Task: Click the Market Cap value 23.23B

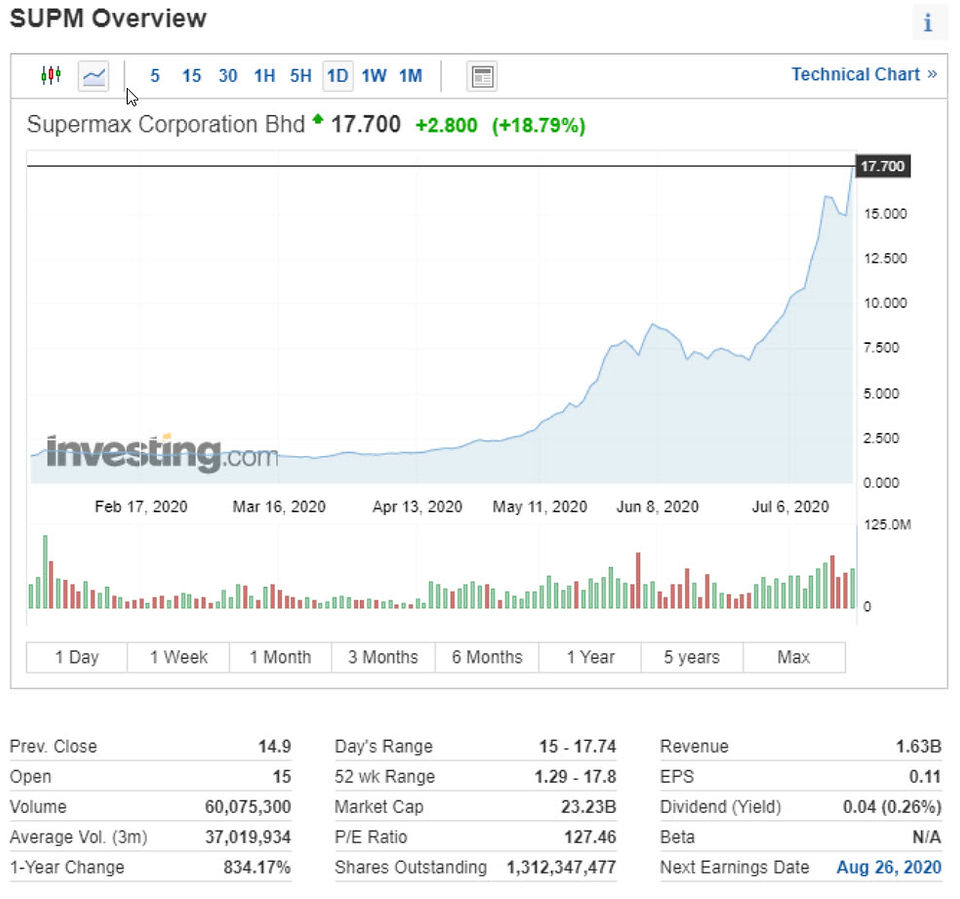Action: tap(588, 807)
